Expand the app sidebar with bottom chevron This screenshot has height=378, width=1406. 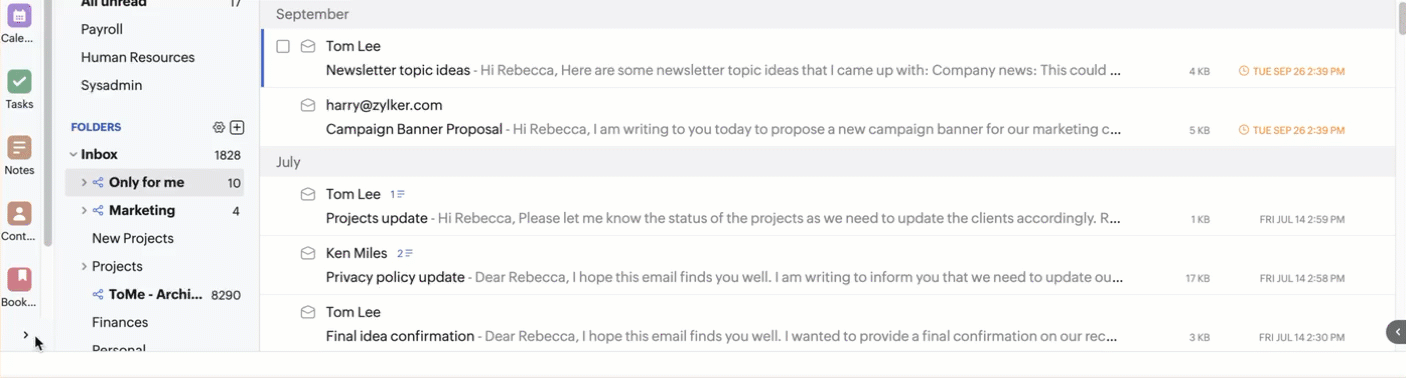click(x=26, y=335)
